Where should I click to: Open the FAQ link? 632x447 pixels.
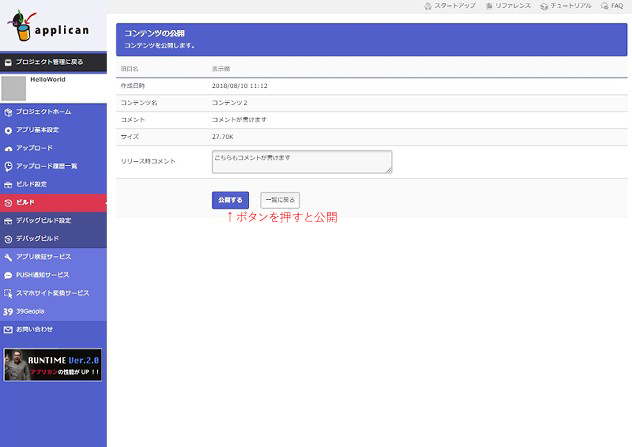click(x=612, y=6)
